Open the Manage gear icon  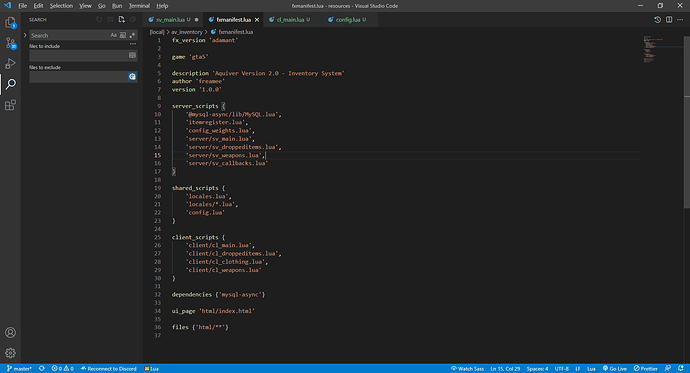(10, 353)
